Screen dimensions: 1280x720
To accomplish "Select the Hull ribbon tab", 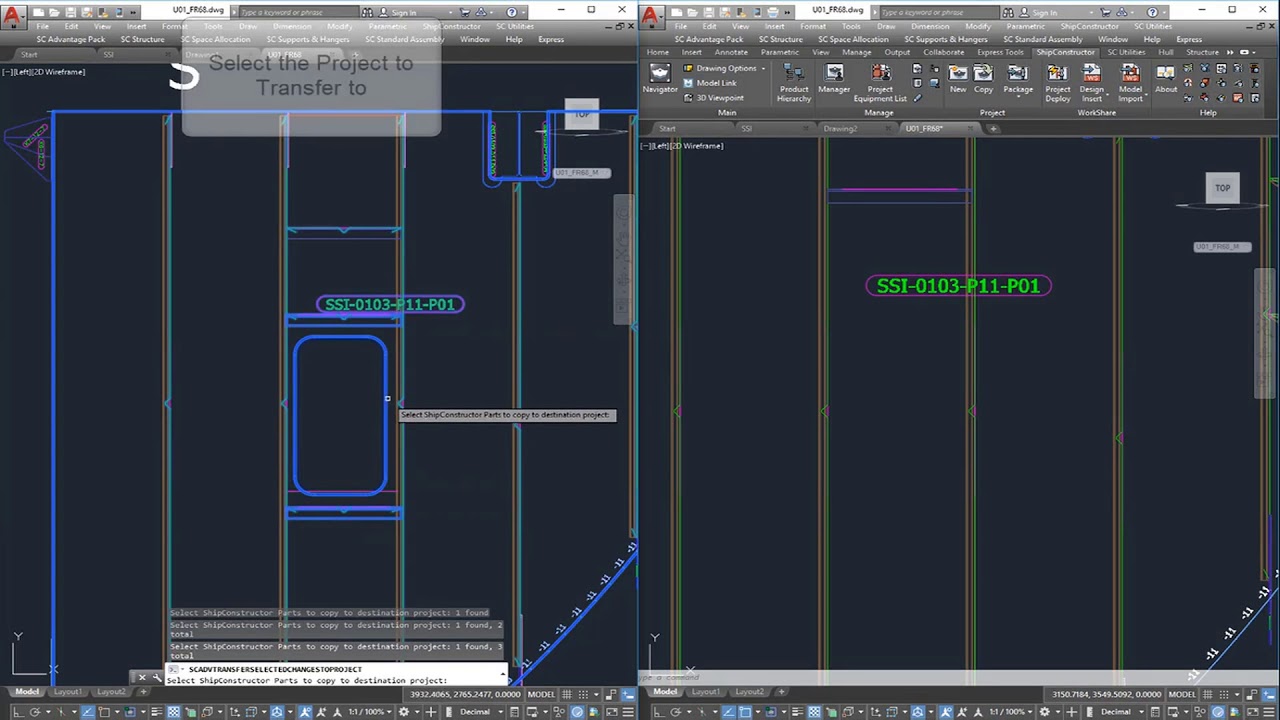I will click(x=1166, y=52).
